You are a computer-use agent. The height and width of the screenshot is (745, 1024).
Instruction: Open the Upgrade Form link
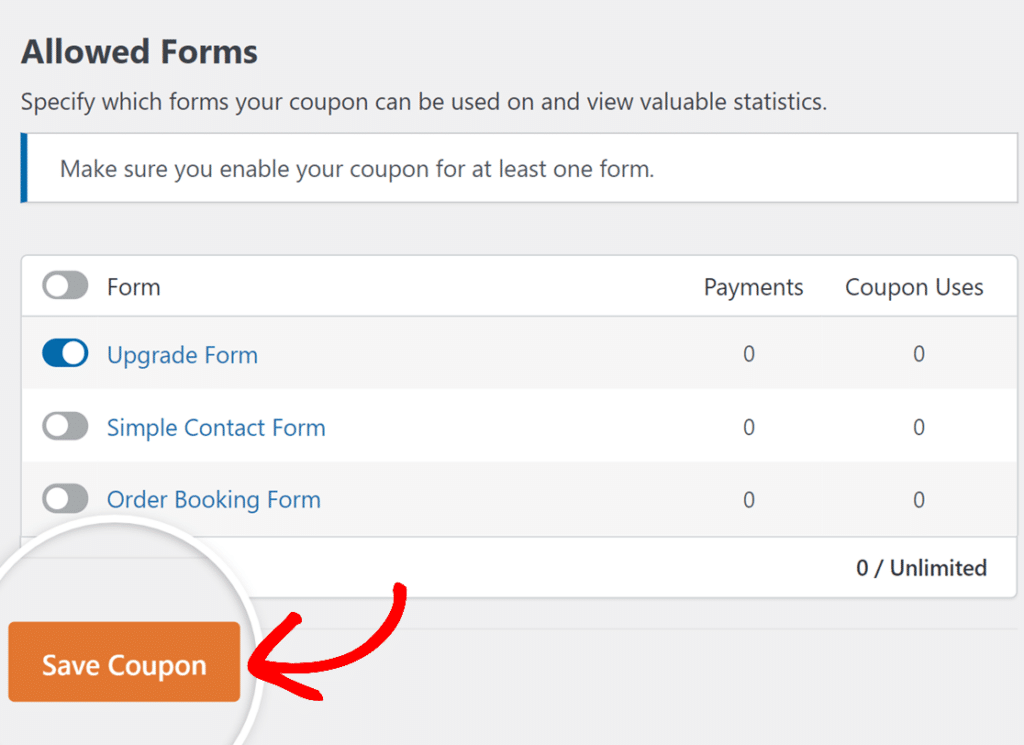[x=182, y=354]
